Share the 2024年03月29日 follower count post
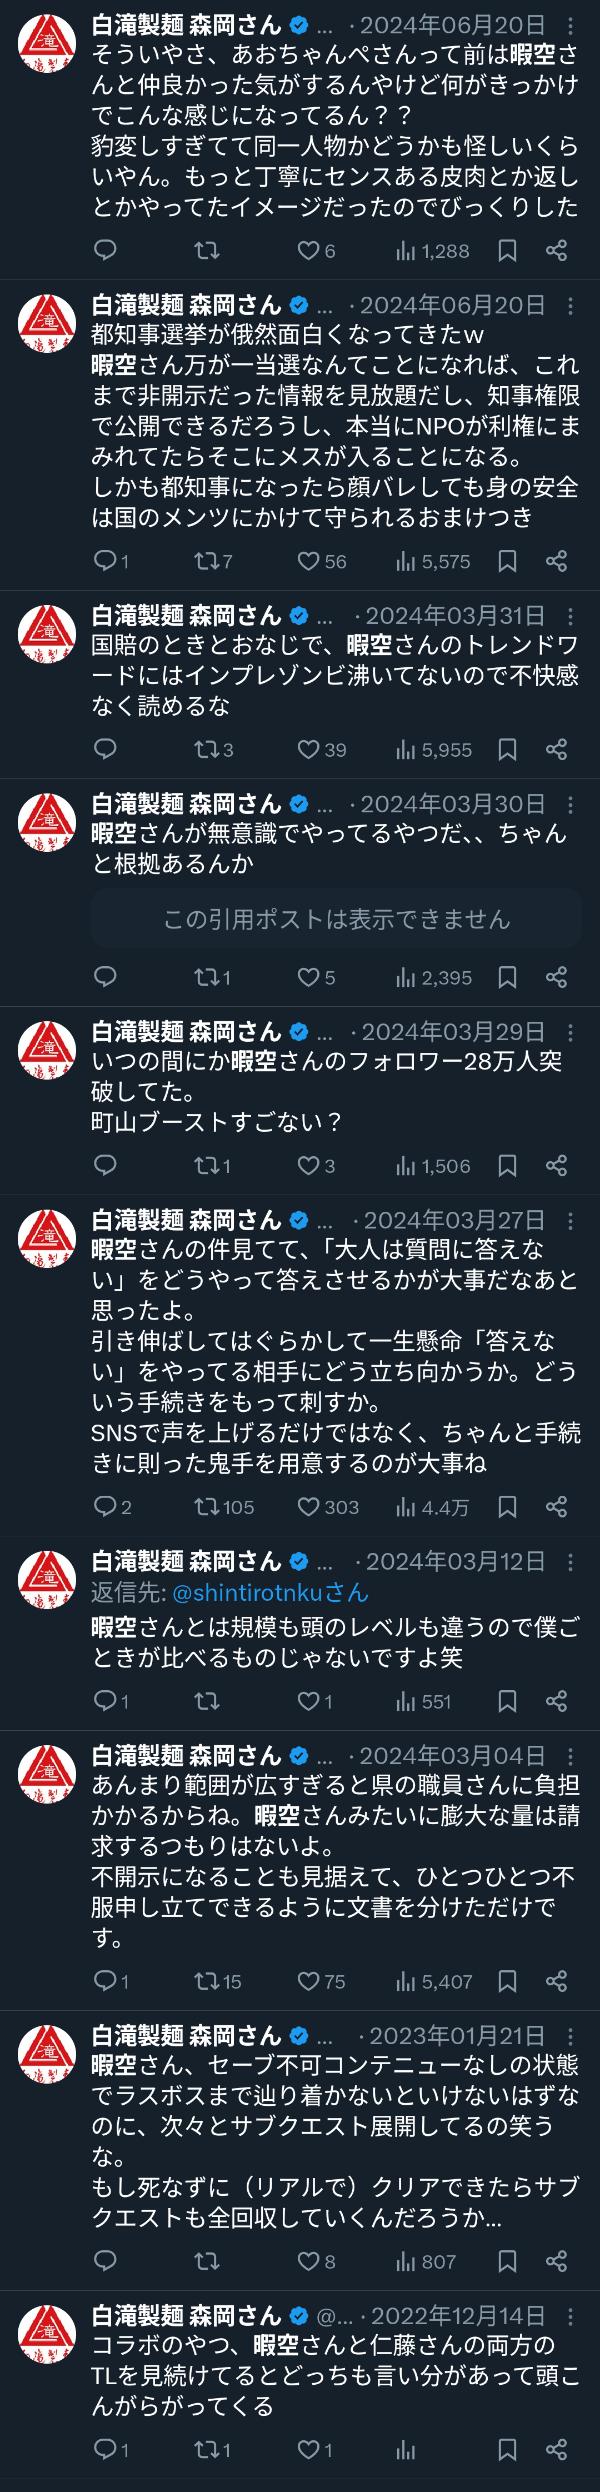600x2492 pixels. [557, 1165]
